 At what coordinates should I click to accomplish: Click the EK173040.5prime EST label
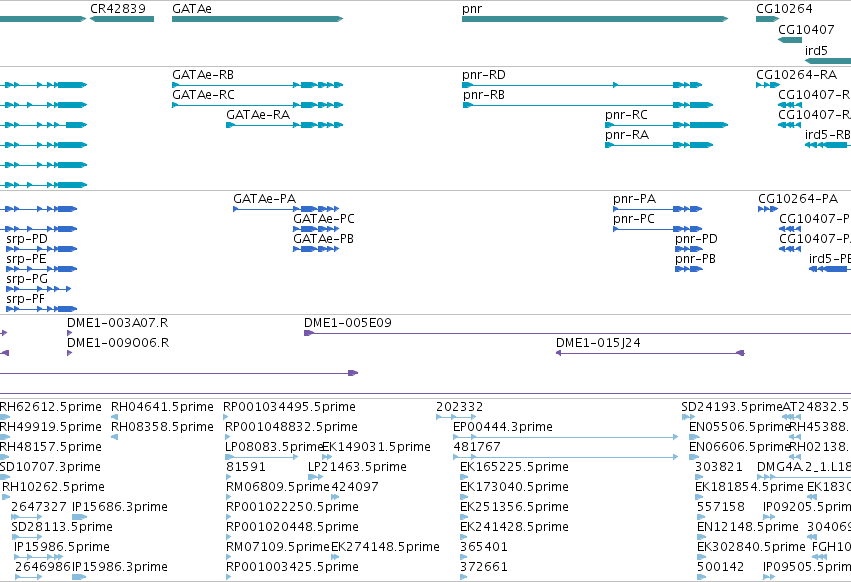tap(514, 488)
